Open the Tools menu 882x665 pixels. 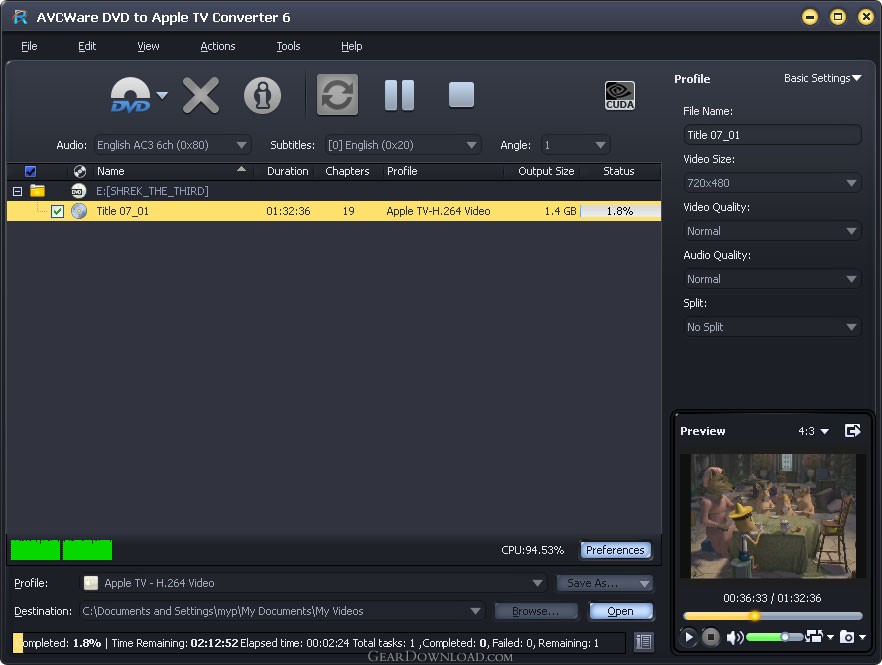[288, 46]
